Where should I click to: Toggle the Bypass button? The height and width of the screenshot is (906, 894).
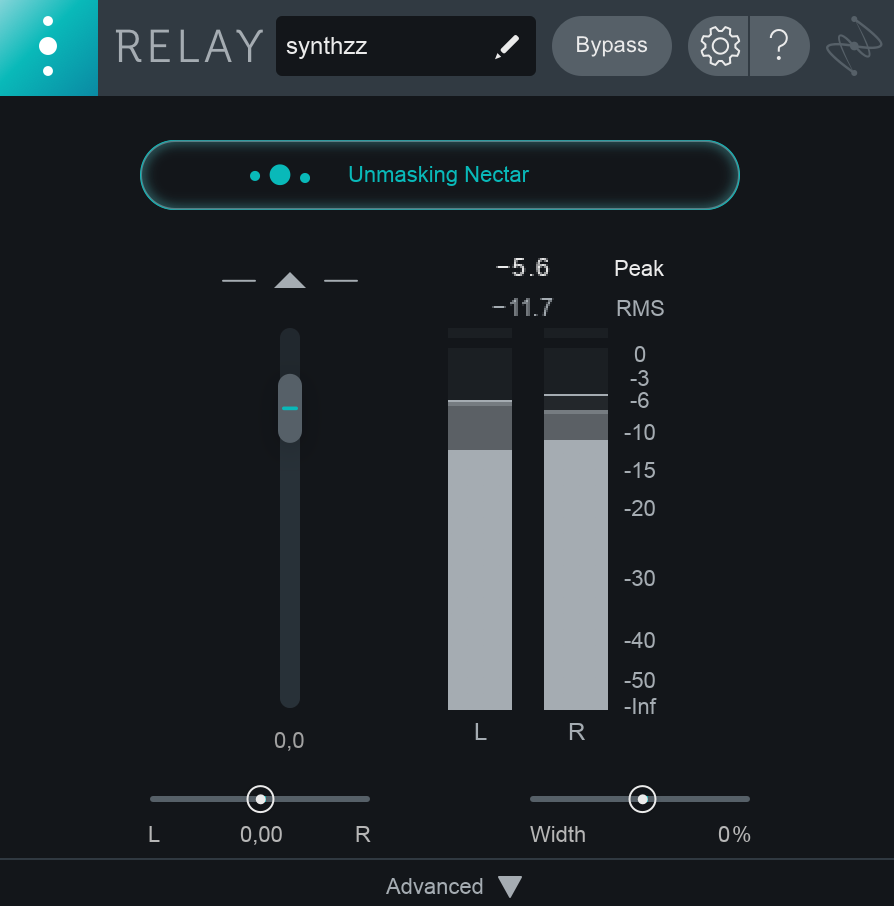click(611, 46)
